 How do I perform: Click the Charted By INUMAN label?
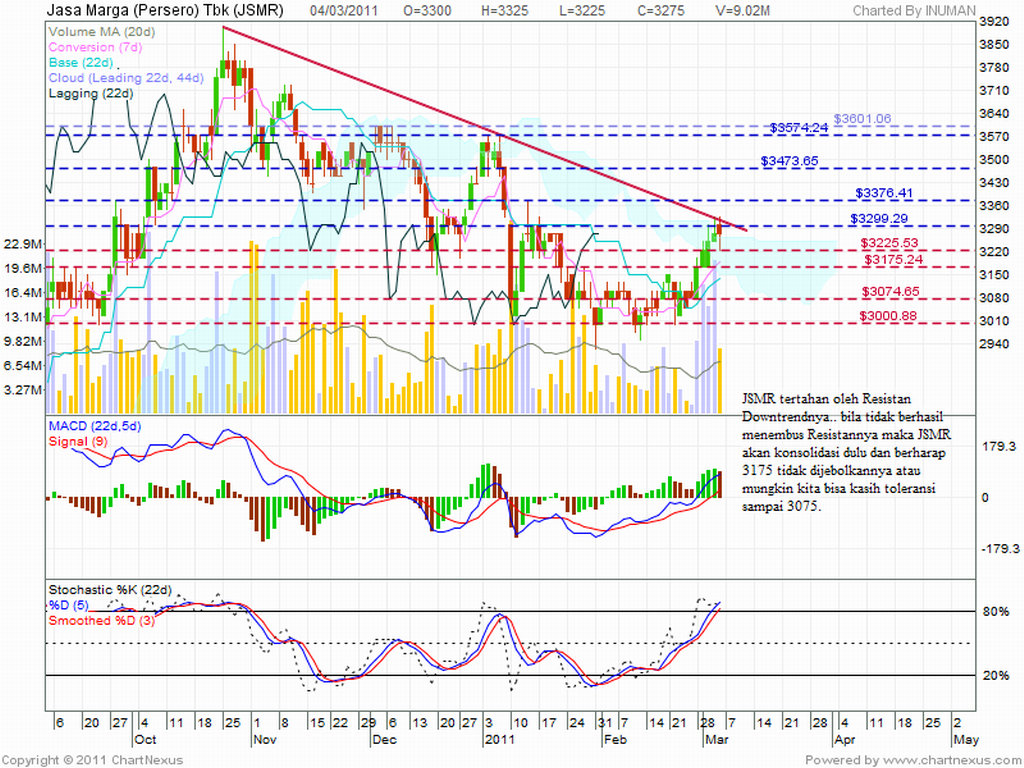pyautogui.click(x=914, y=10)
